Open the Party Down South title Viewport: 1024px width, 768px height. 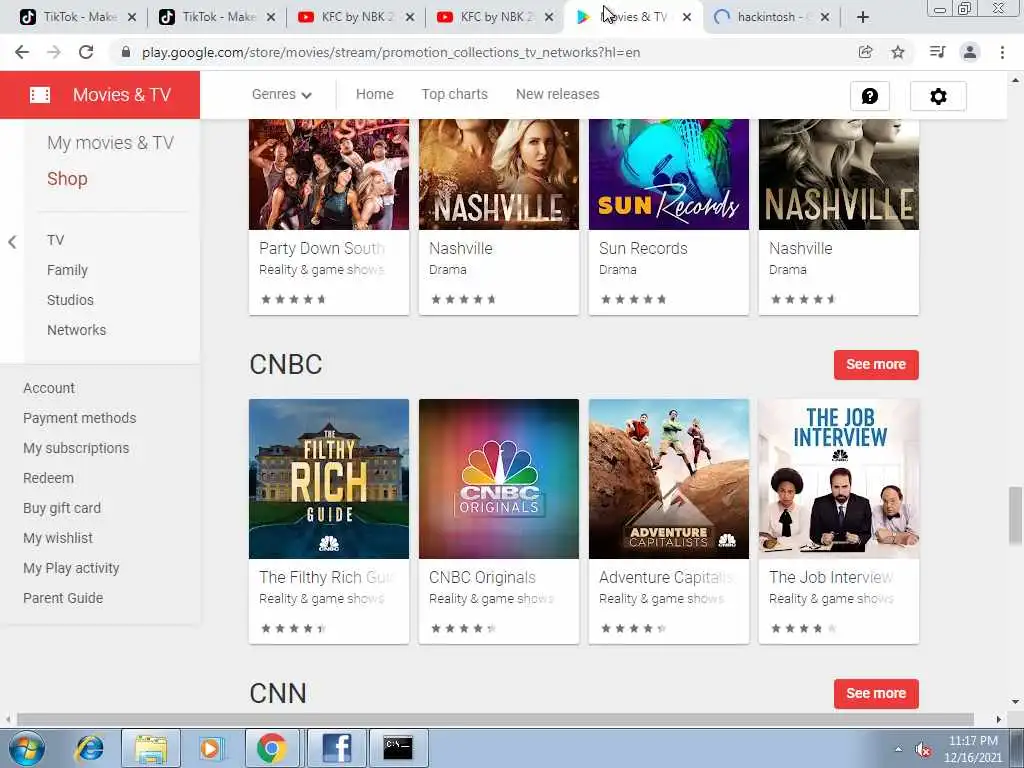click(321, 248)
